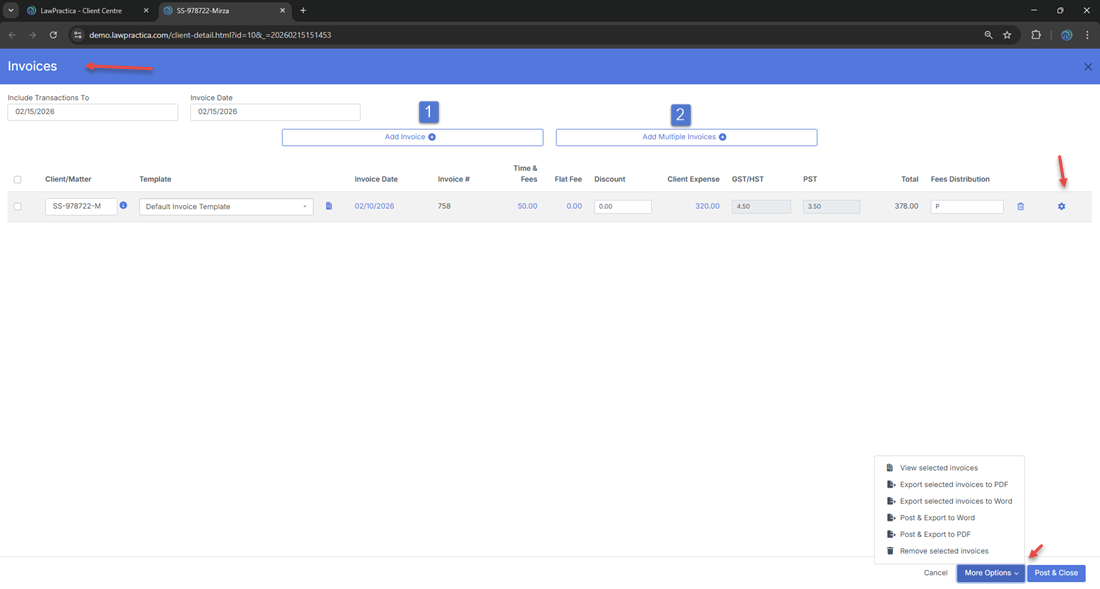Click the Discount input field
1100x589 pixels.
pos(622,207)
